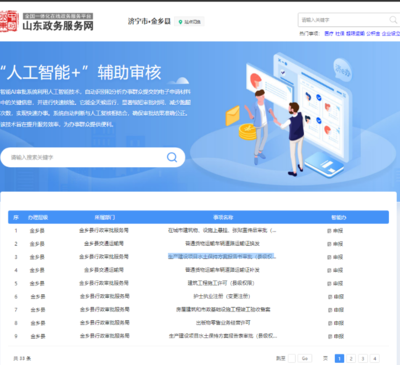Open the 社保 hot topic link
Viewport: 400px width, 365px height.
[340, 34]
